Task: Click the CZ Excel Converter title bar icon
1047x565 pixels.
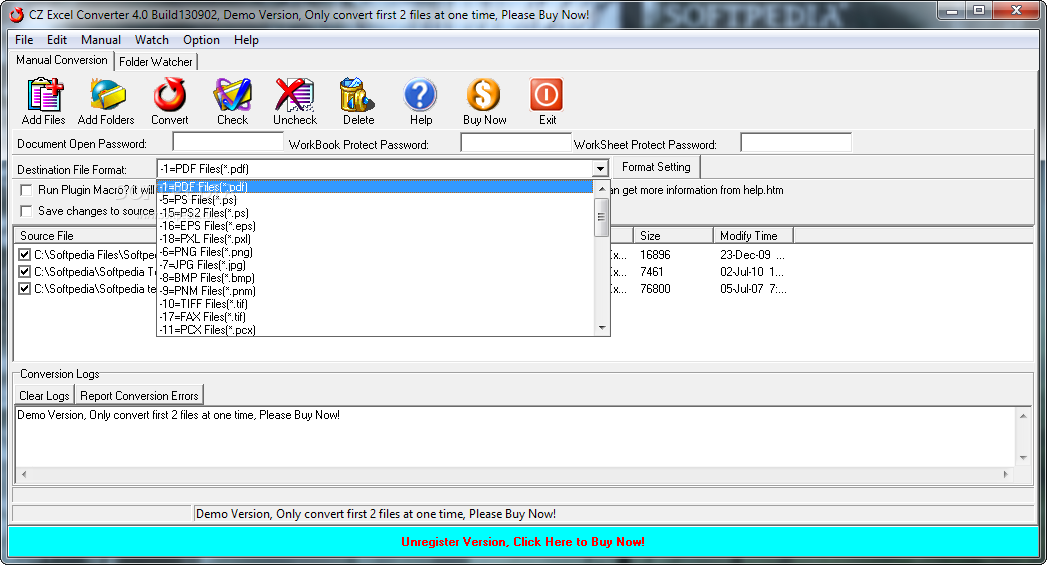Action: [16, 15]
